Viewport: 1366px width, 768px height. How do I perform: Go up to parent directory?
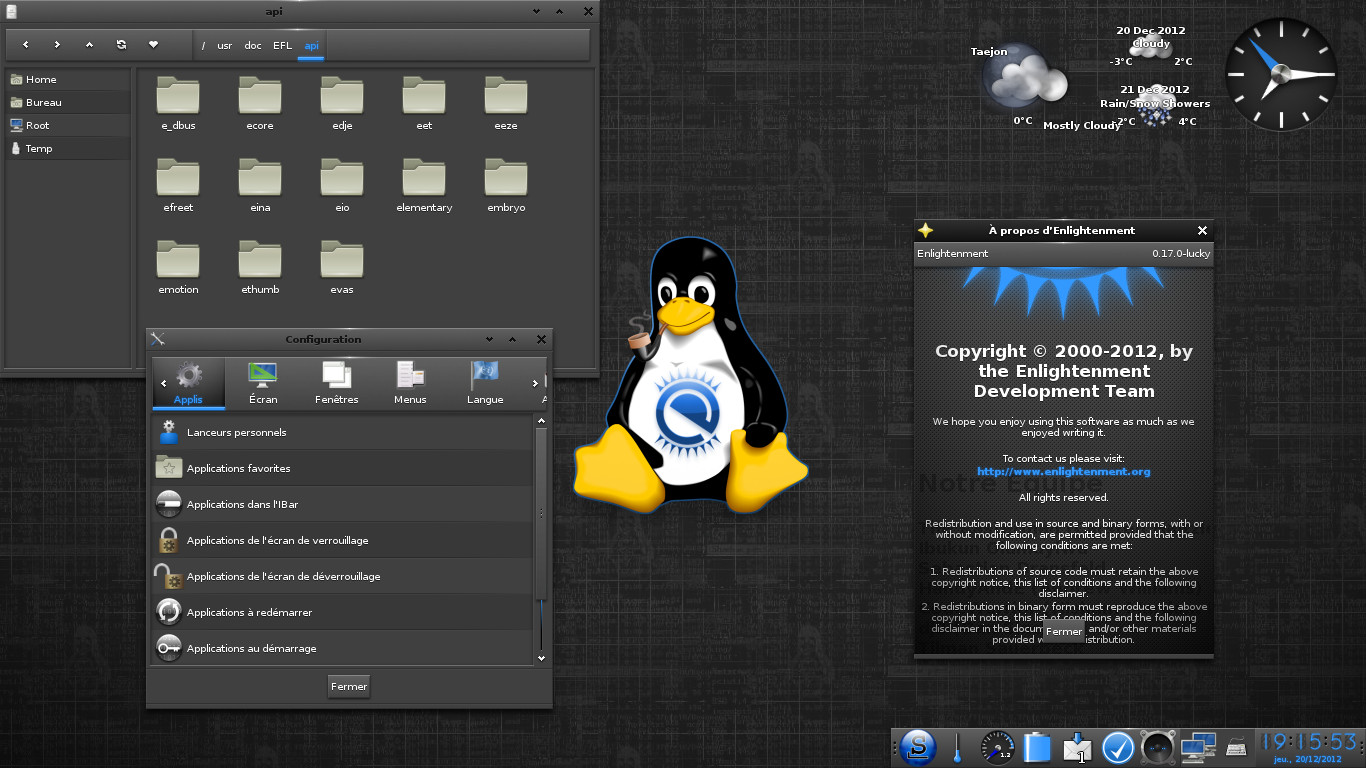click(89, 45)
